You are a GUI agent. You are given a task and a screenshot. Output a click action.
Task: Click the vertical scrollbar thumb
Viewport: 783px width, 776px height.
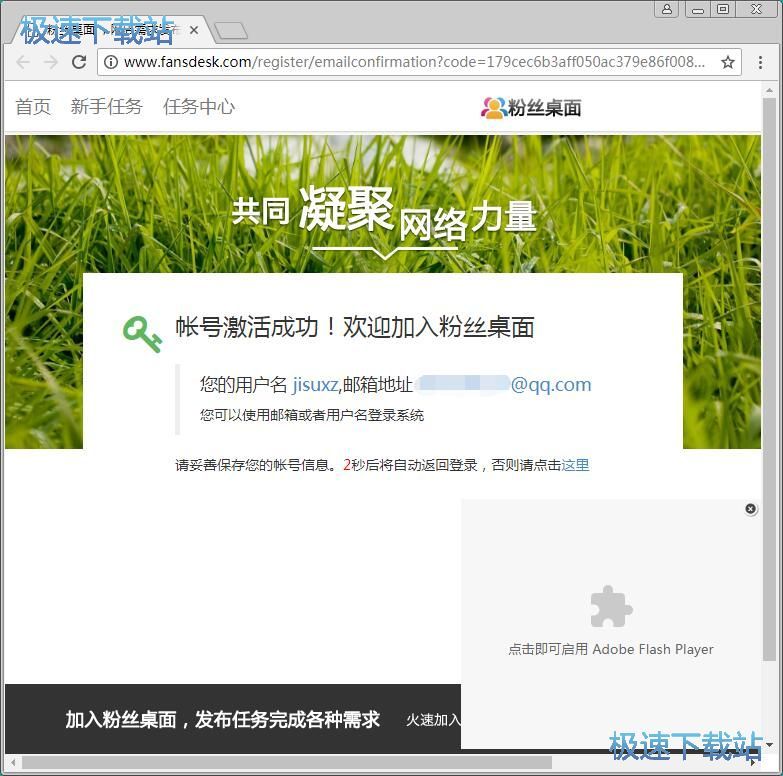coord(769,380)
